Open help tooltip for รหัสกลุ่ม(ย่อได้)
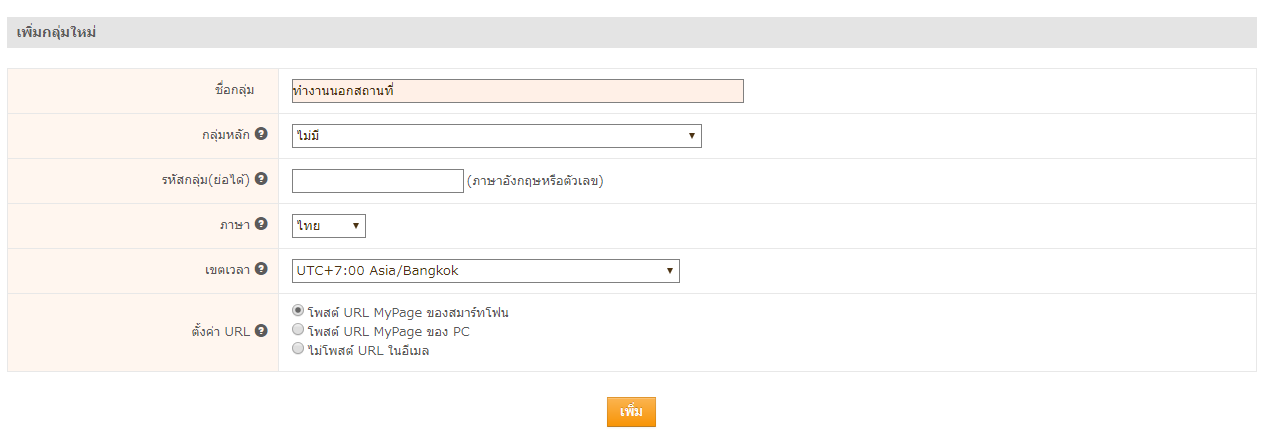Image resolution: width=1264 pixels, height=446 pixels. [261, 179]
